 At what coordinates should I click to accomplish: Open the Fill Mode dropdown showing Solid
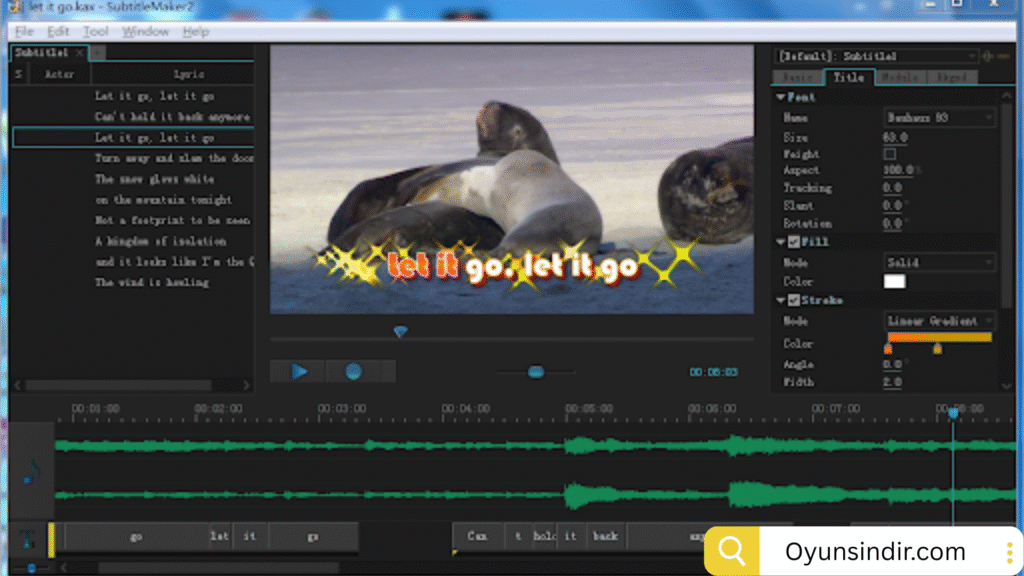939,262
